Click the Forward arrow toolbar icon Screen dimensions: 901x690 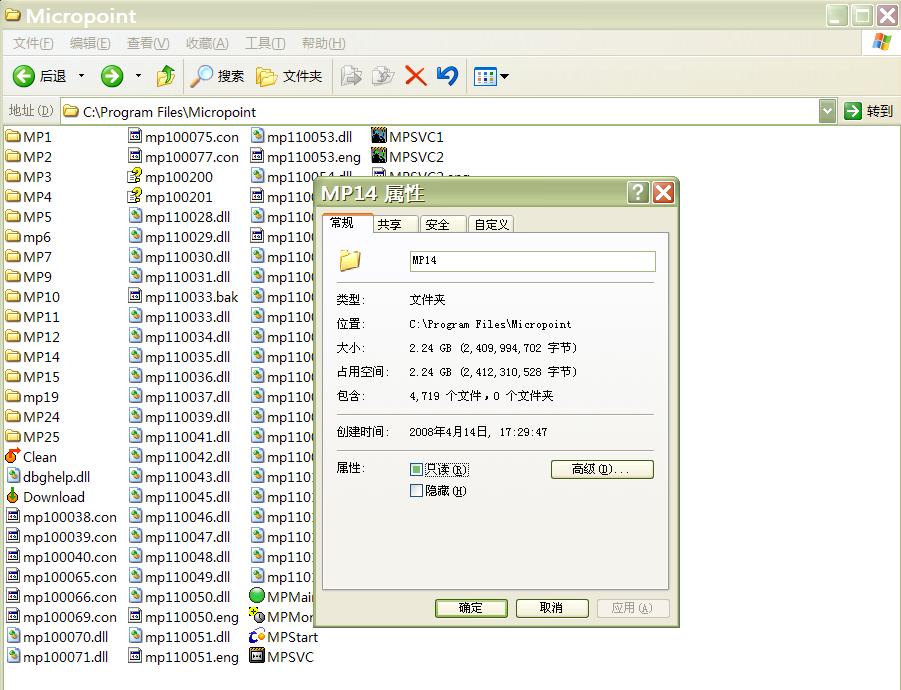pos(111,76)
